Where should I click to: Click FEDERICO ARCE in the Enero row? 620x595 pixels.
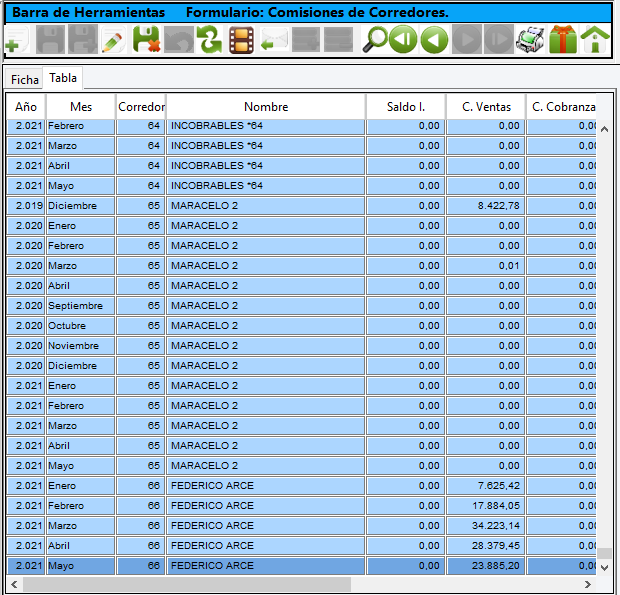266,485
